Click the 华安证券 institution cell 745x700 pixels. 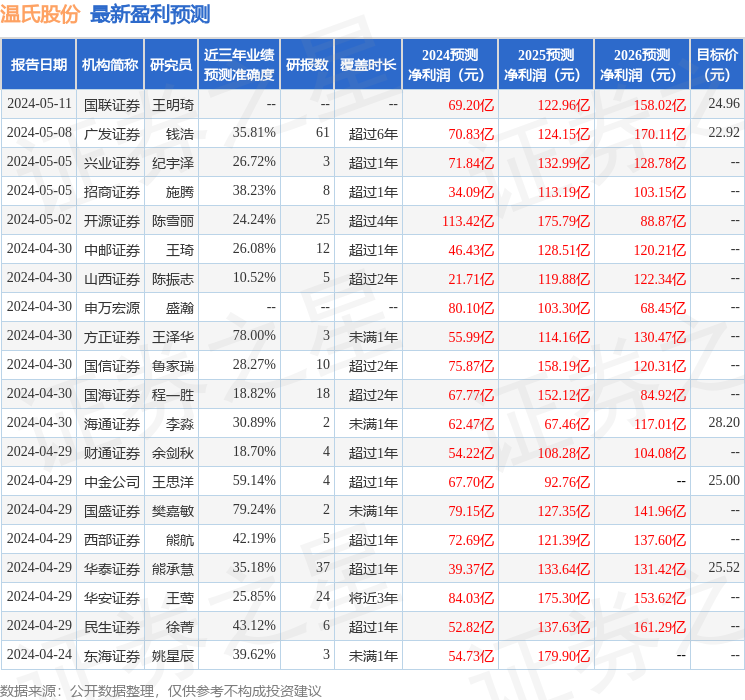(112, 598)
